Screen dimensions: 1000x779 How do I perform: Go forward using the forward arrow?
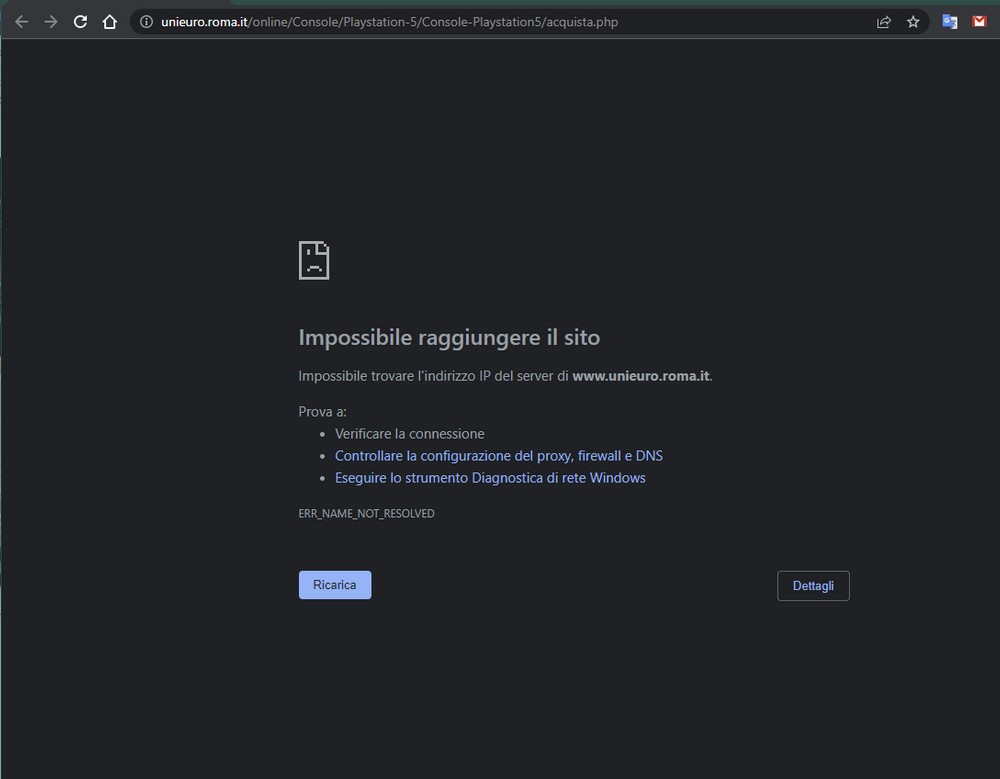pyautogui.click(x=51, y=22)
